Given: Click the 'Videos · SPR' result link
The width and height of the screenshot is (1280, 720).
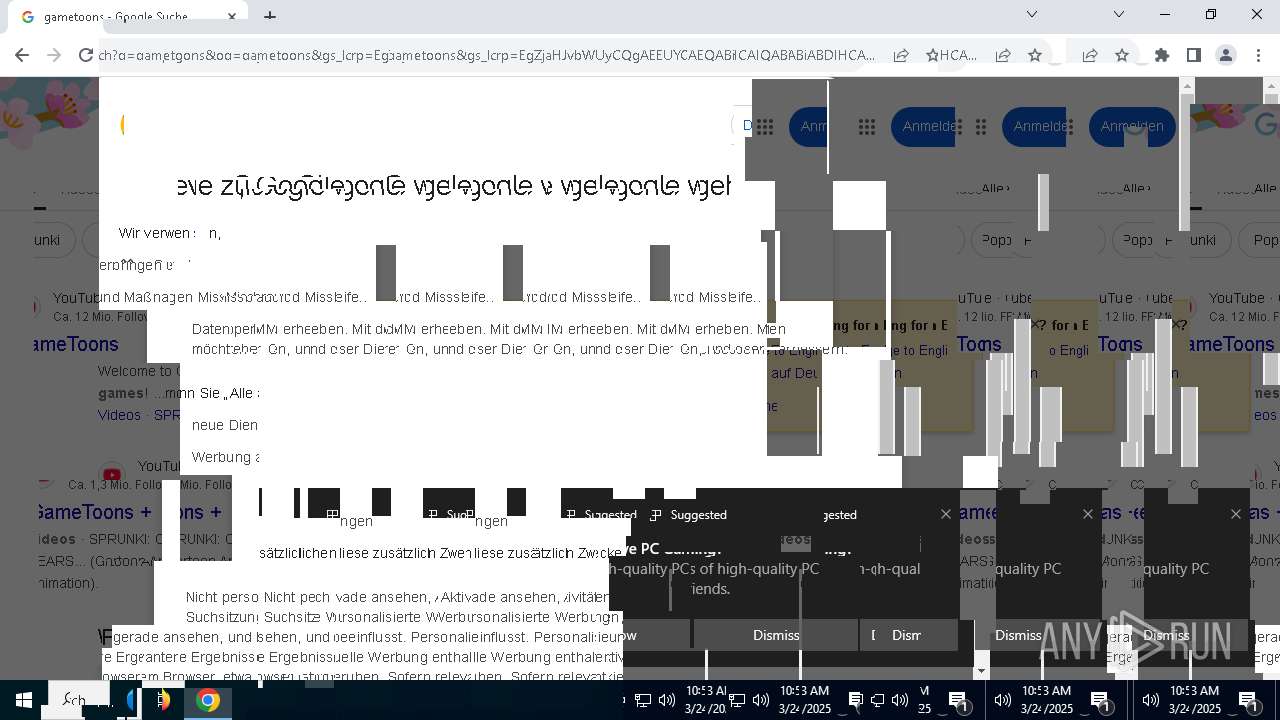Looking at the screenshot, I should tap(138, 415).
